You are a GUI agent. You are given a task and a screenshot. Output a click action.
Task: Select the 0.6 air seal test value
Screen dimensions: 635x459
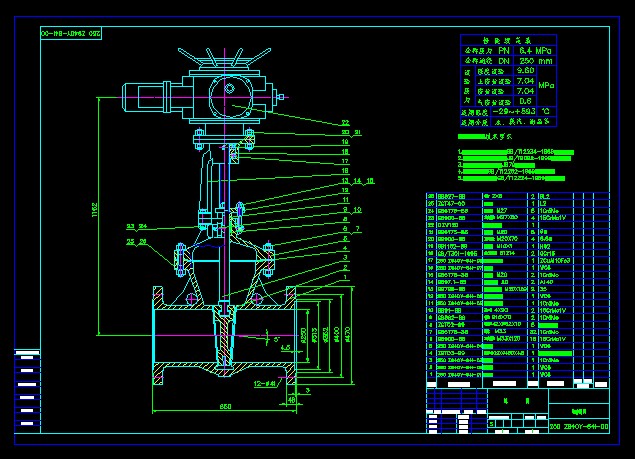tap(524, 101)
